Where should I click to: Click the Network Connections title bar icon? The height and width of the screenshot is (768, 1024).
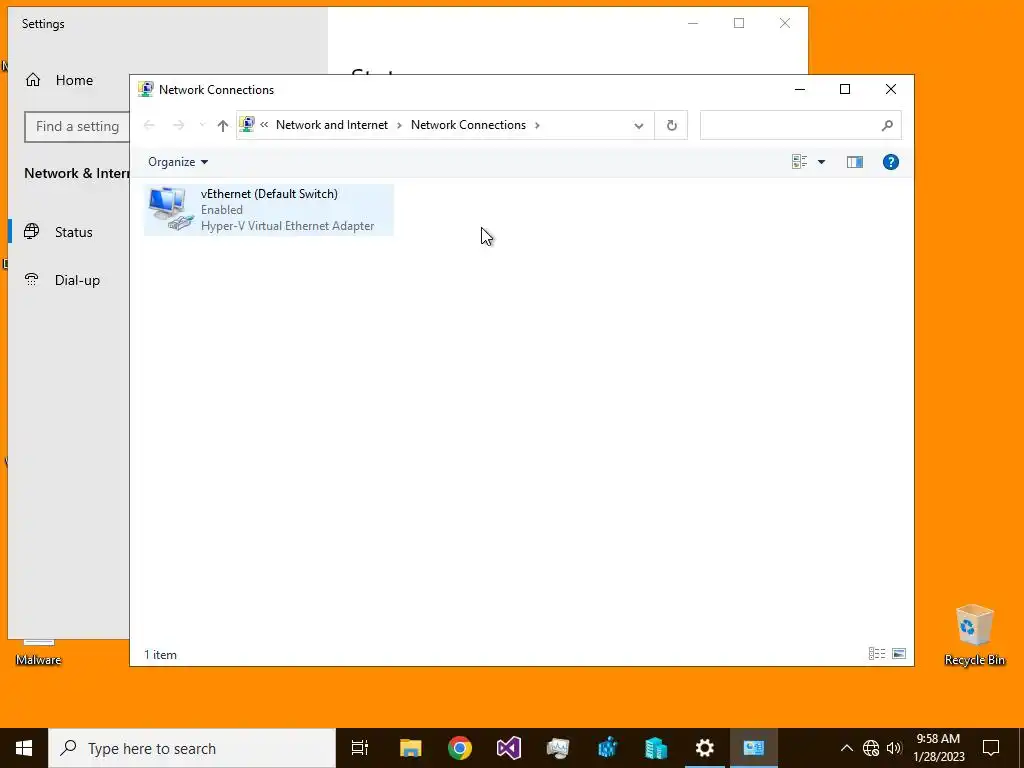tap(146, 89)
